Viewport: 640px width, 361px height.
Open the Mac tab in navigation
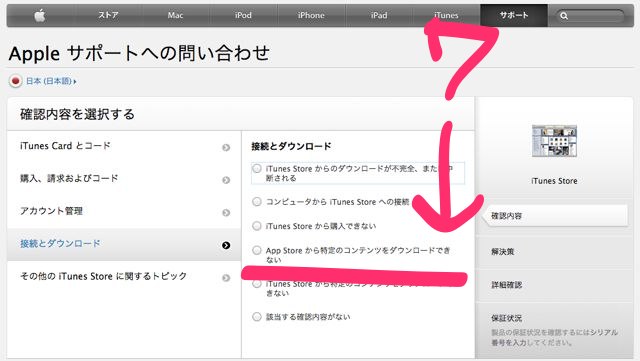pos(176,16)
